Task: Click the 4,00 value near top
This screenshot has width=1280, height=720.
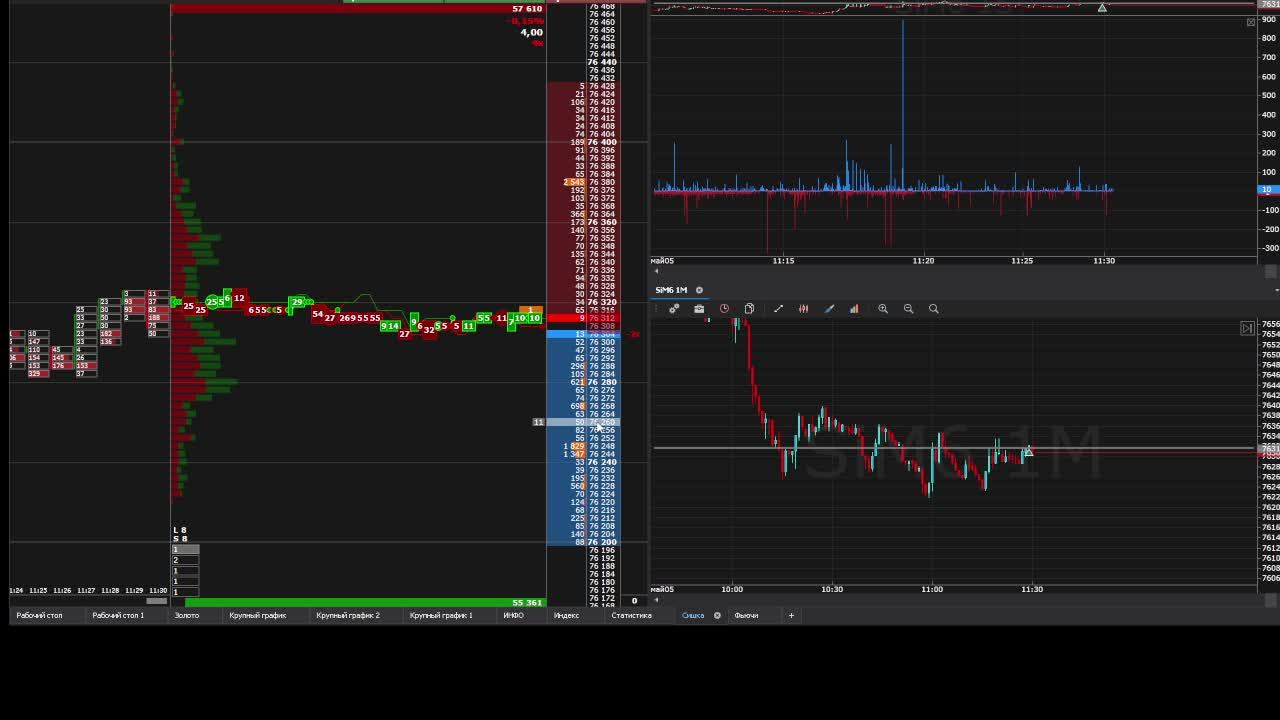Action: (531, 32)
